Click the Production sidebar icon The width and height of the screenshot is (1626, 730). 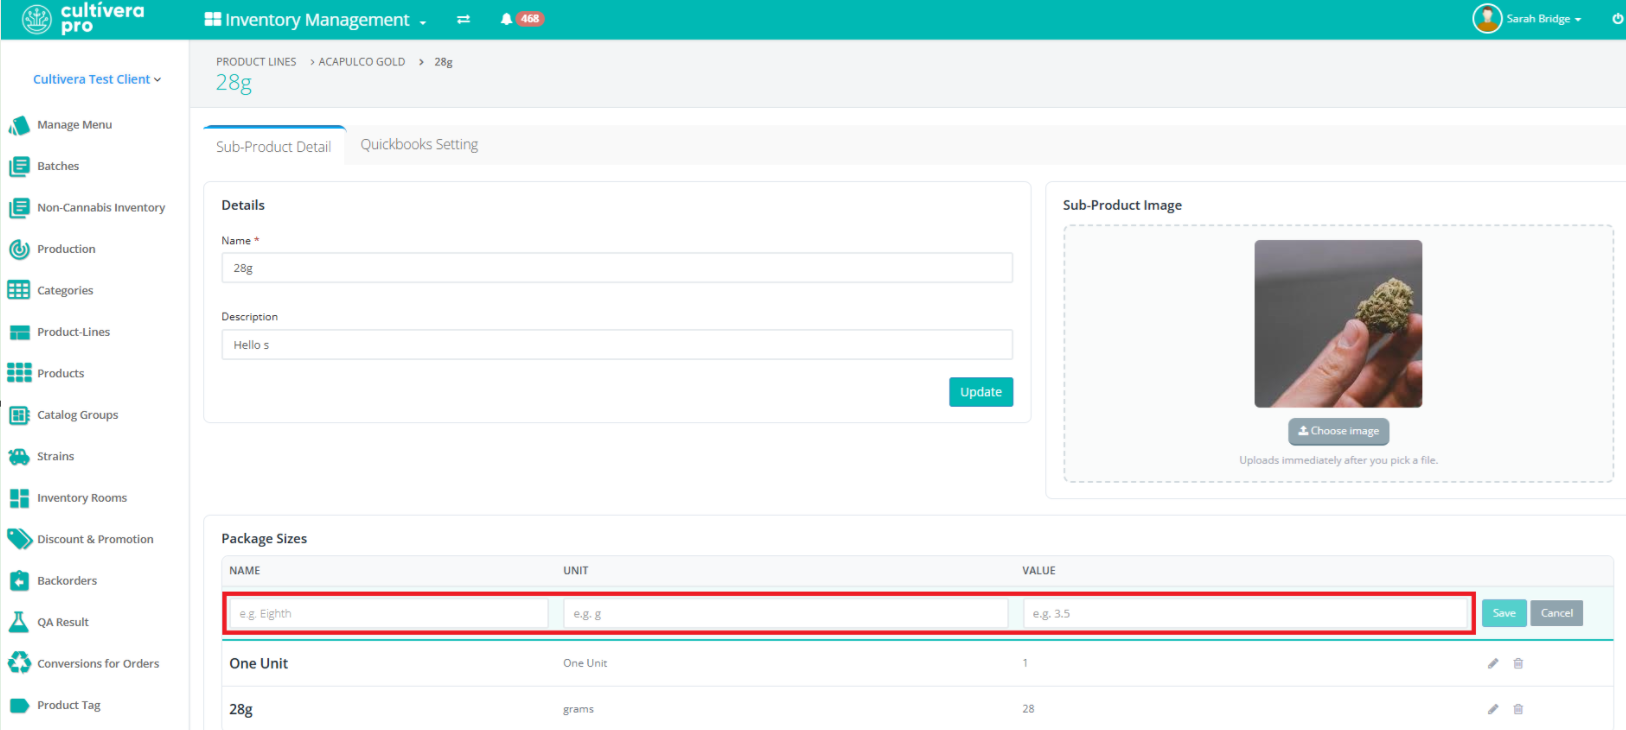click(x=19, y=249)
